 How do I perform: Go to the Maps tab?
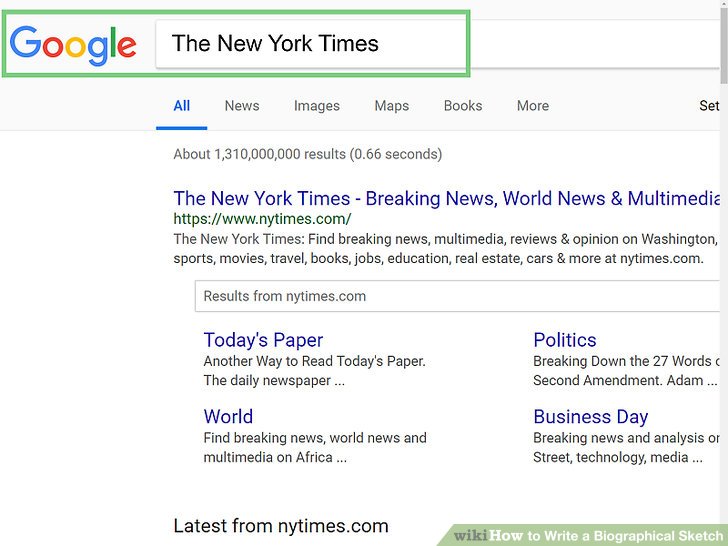pyautogui.click(x=391, y=106)
